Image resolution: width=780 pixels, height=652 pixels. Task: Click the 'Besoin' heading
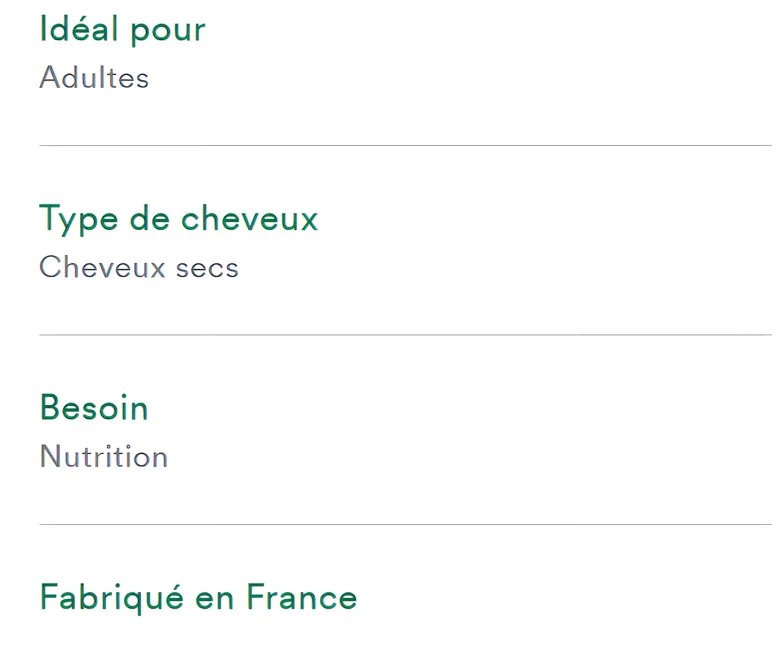[x=94, y=408]
